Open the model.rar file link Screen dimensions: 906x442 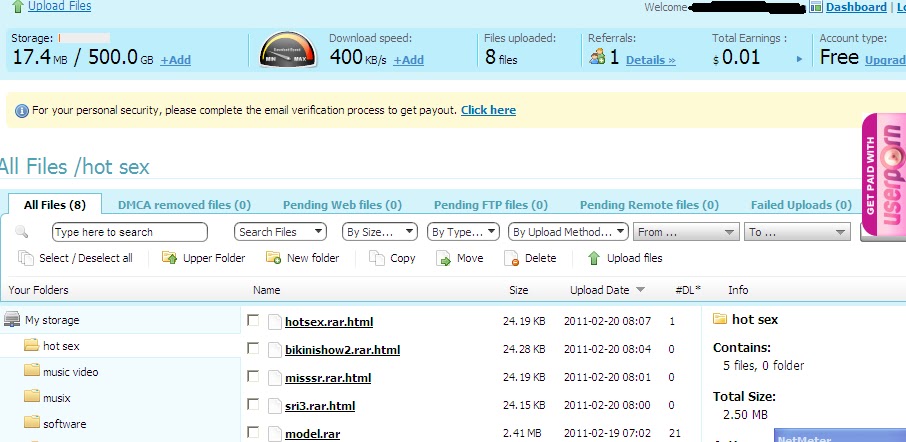click(313, 433)
